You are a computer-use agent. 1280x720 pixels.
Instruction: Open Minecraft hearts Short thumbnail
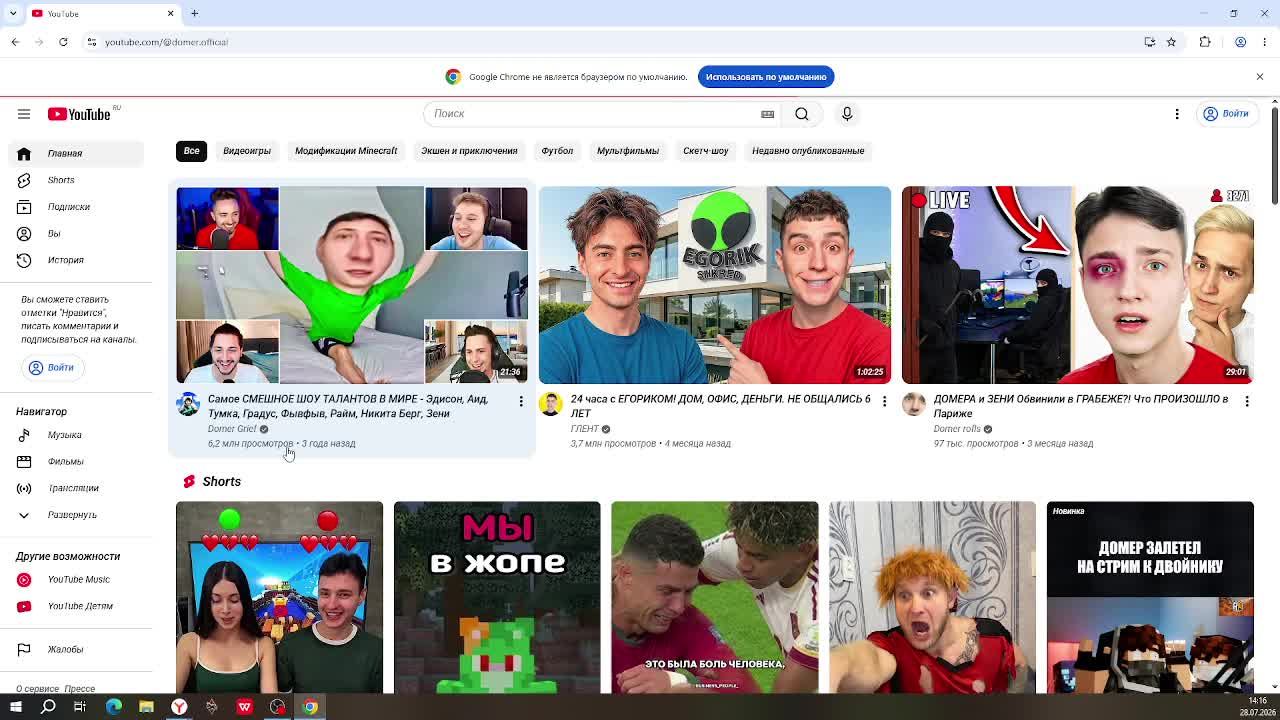pyautogui.click(x=279, y=597)
